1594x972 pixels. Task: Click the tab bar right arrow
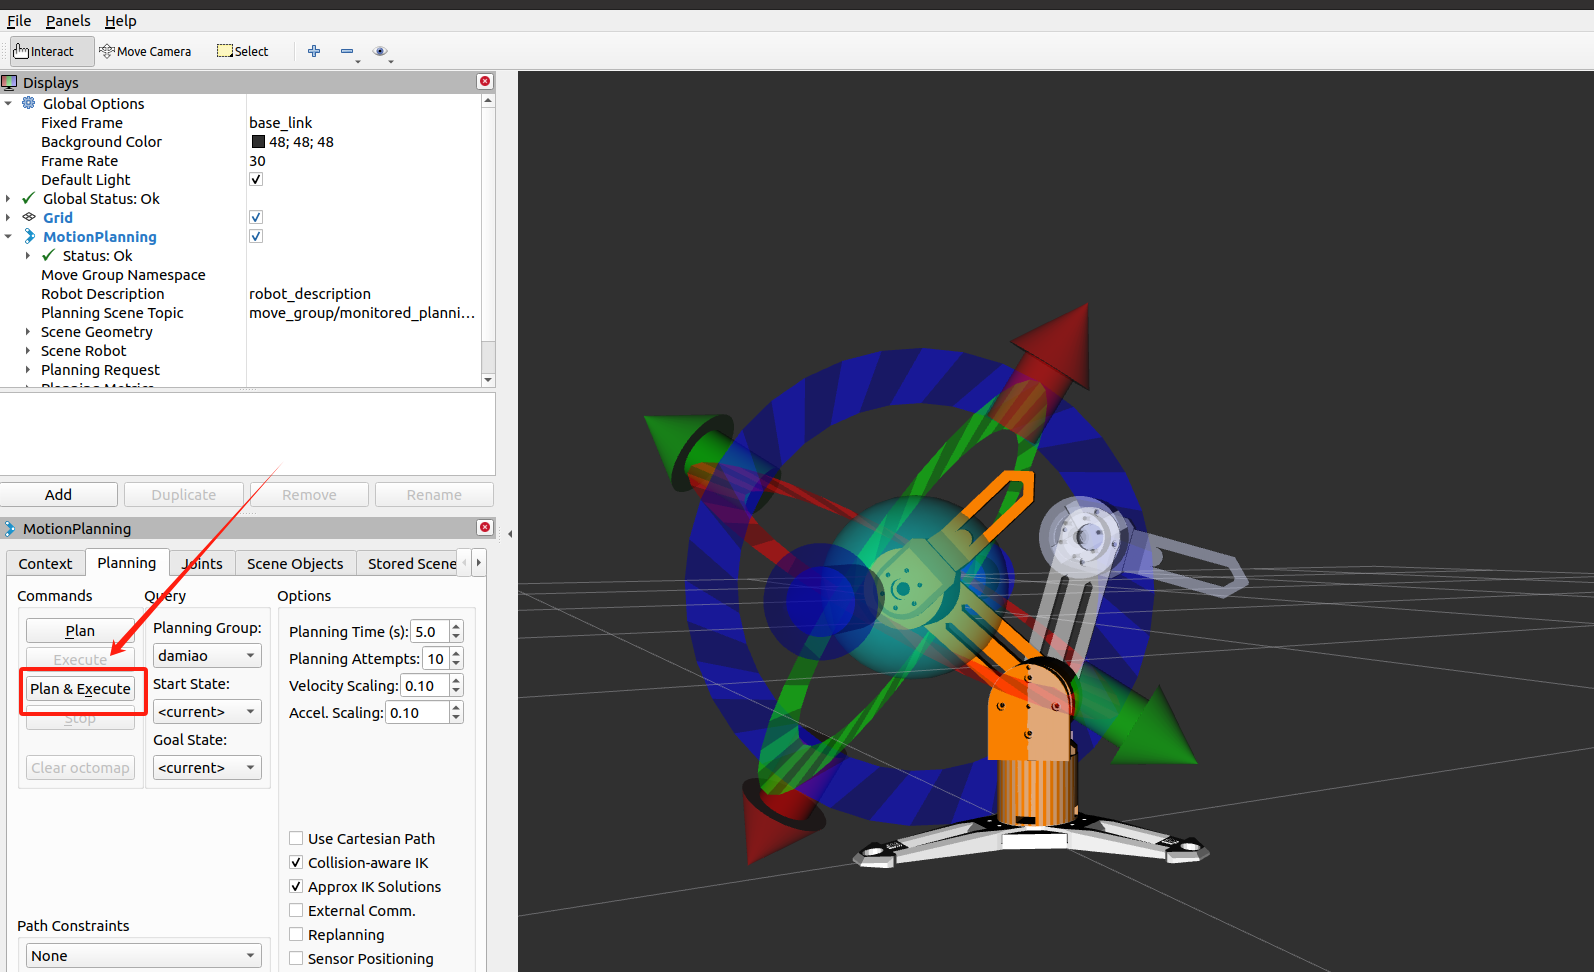click(479, 563)
